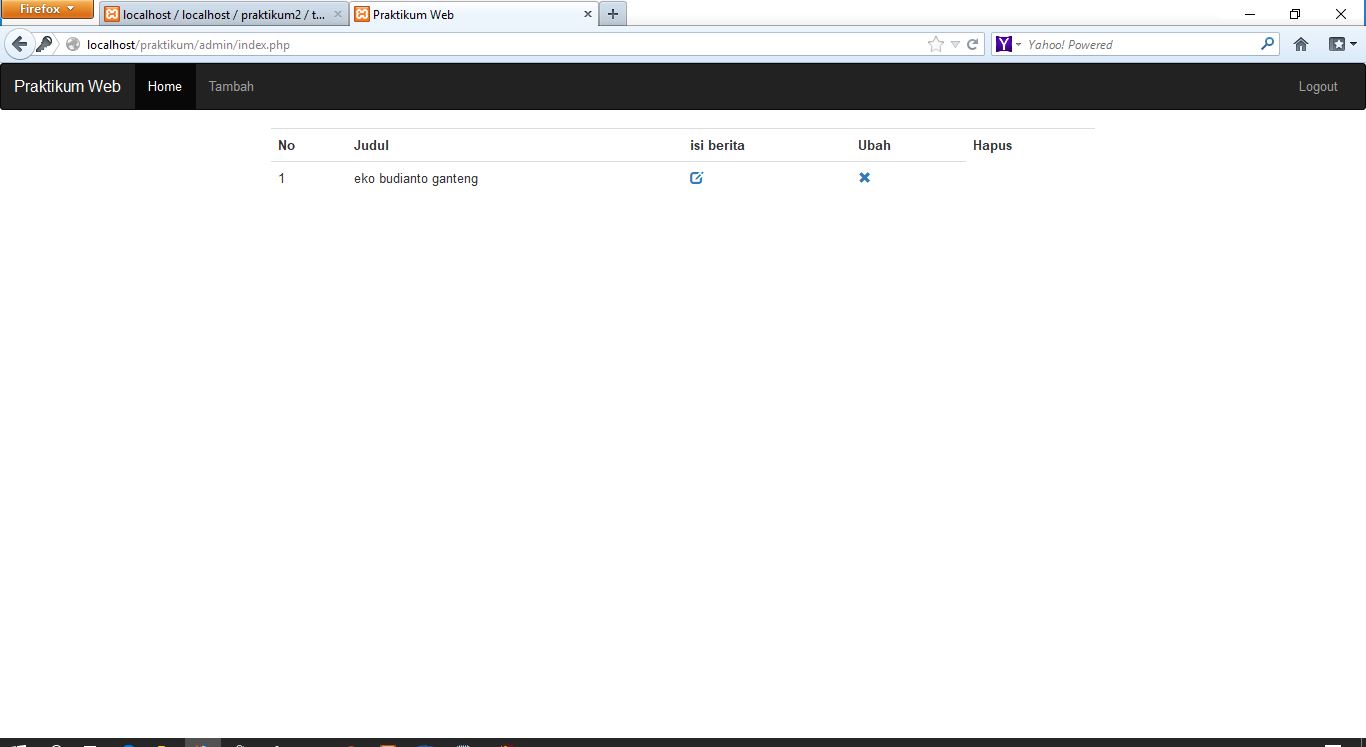Select Tambah in the navigation bar
The width and height of the screenshot is (1366, 747).
231,86
